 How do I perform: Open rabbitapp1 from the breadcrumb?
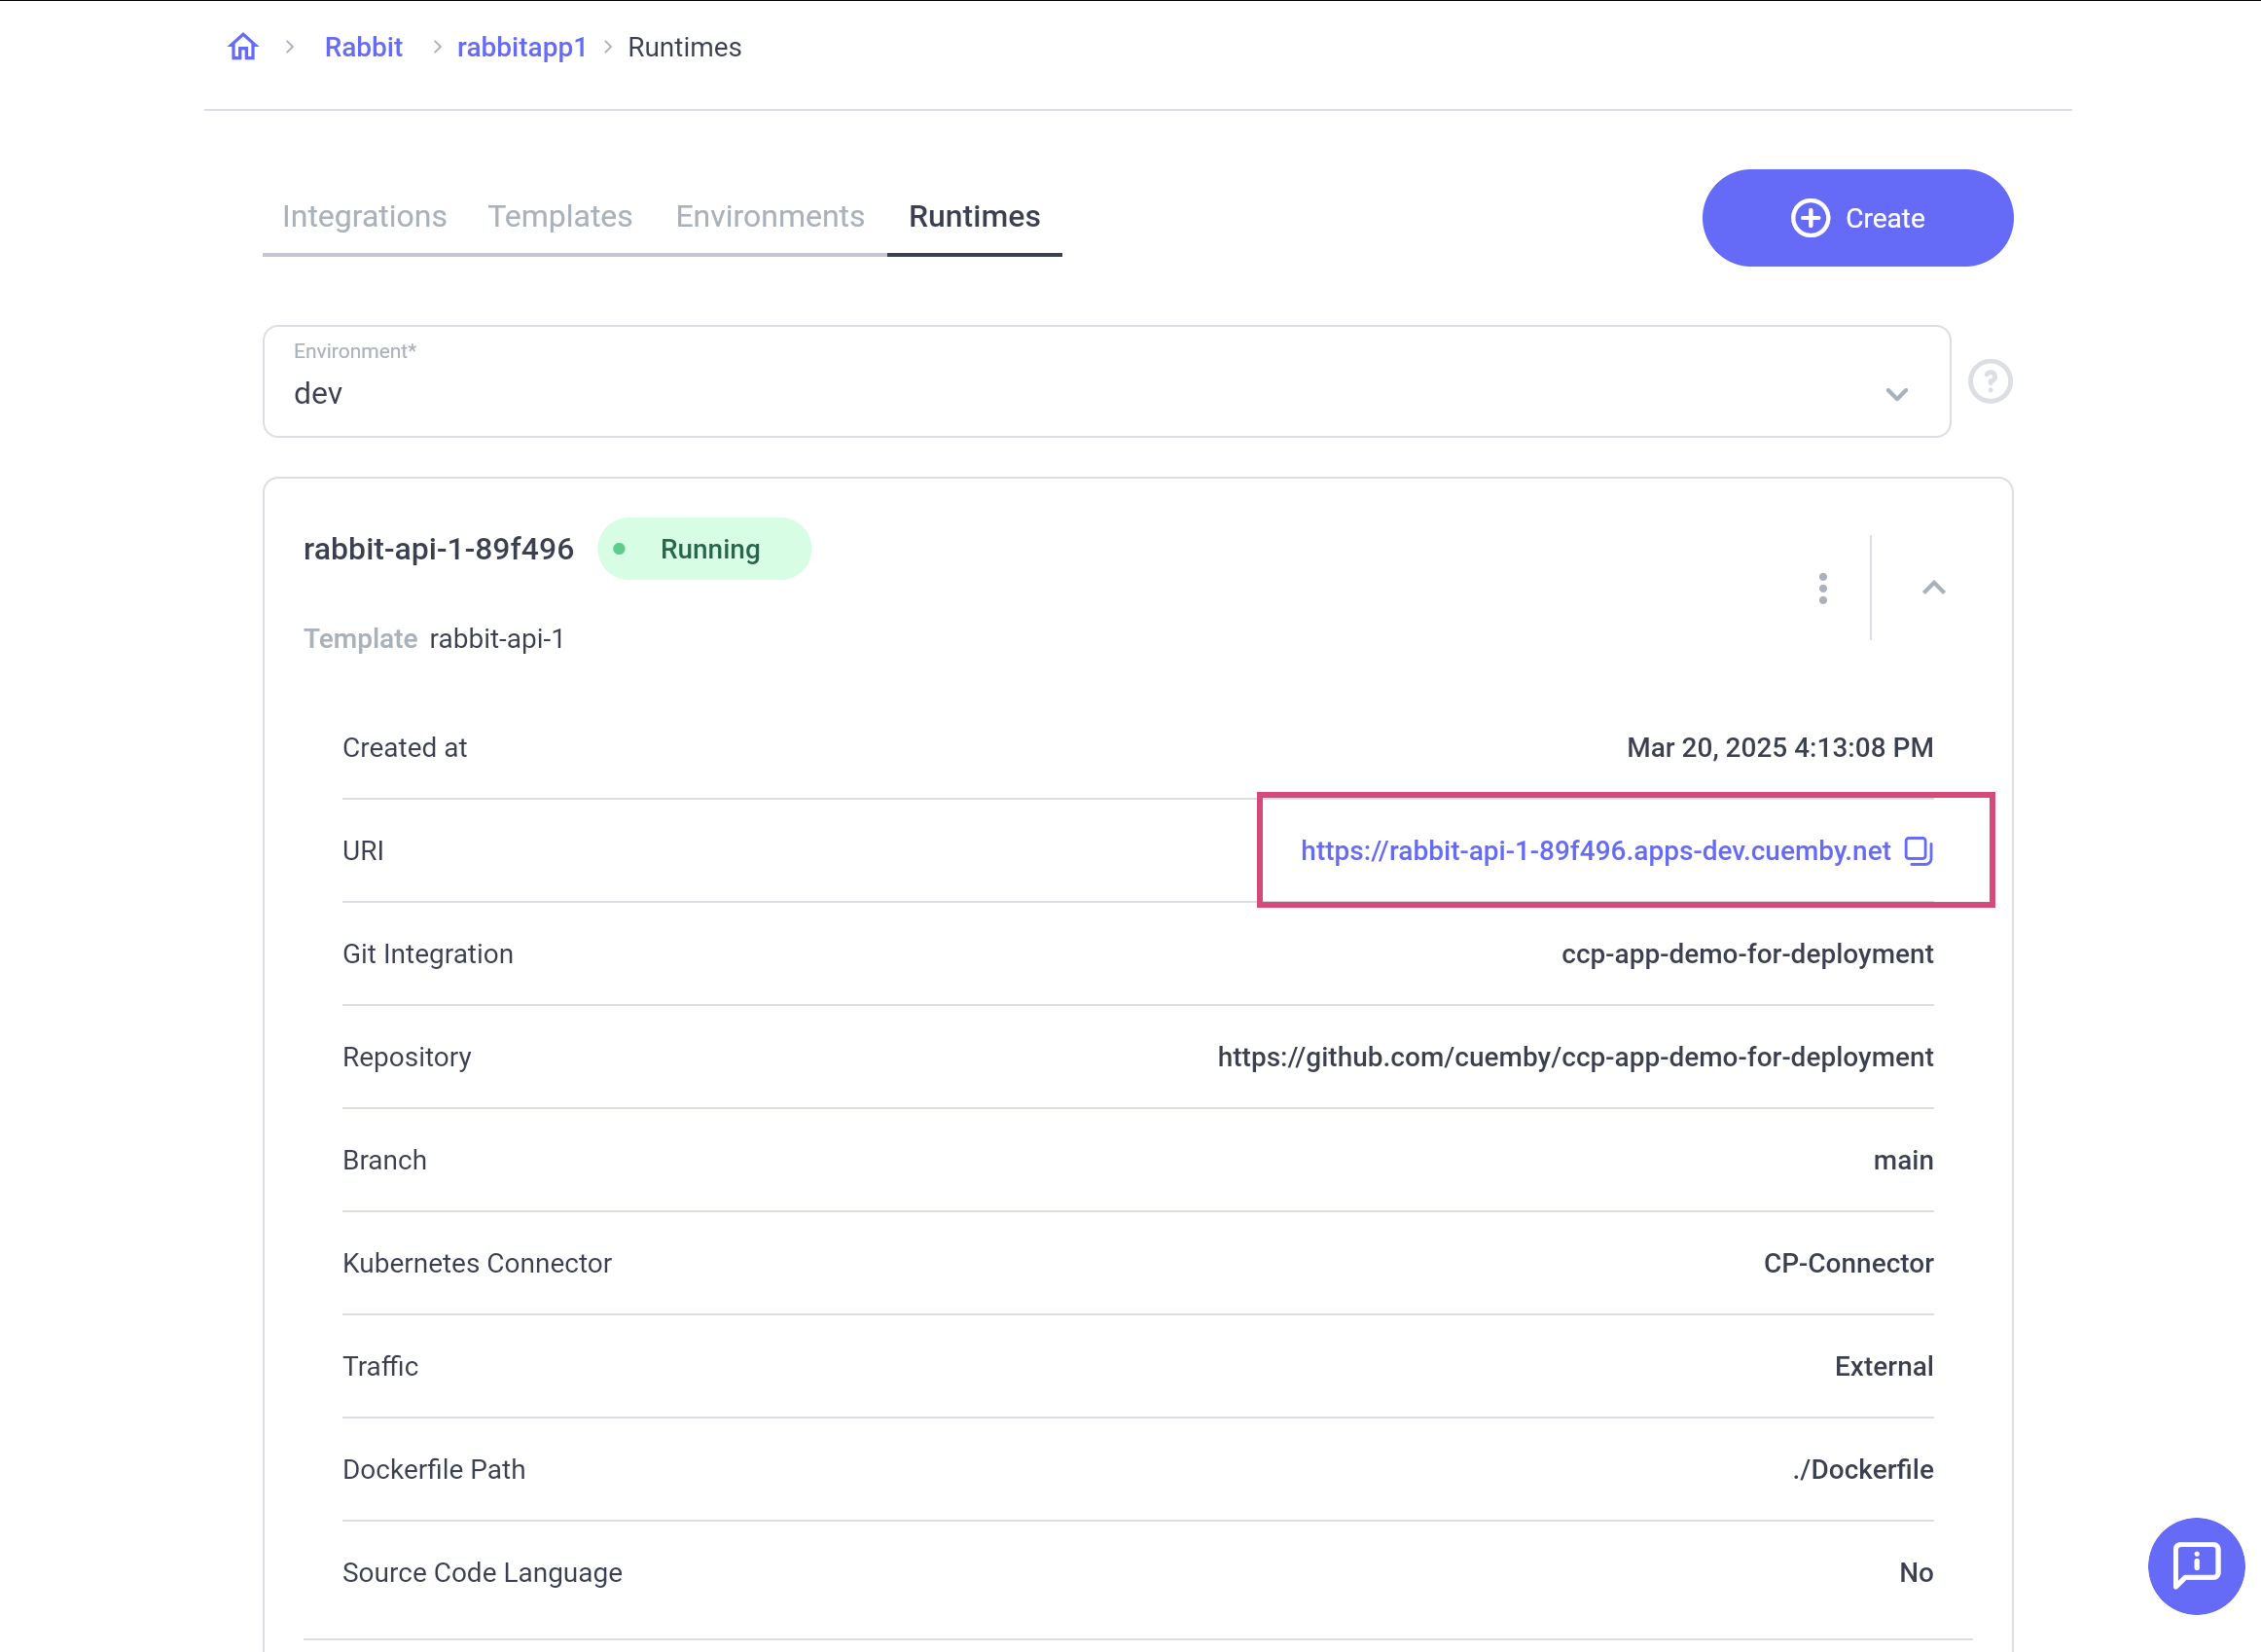tap(521, 46)
